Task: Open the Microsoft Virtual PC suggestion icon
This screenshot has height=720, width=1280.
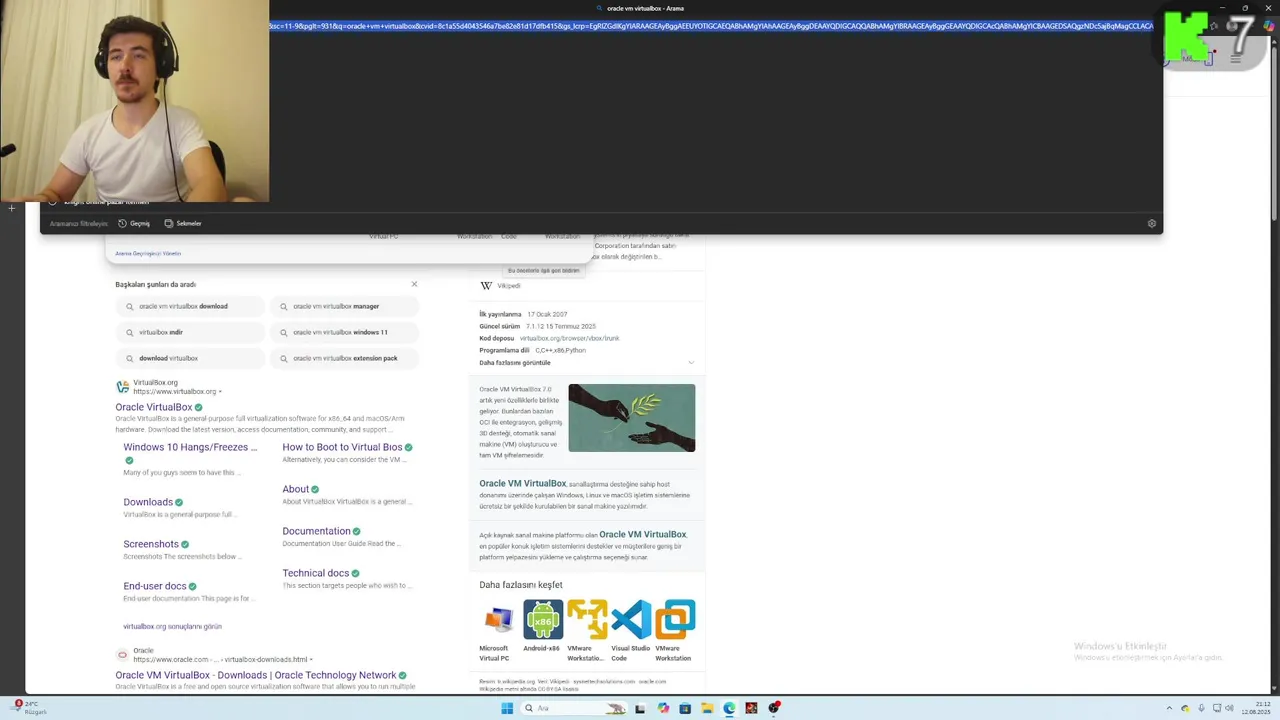Action: 498,620
